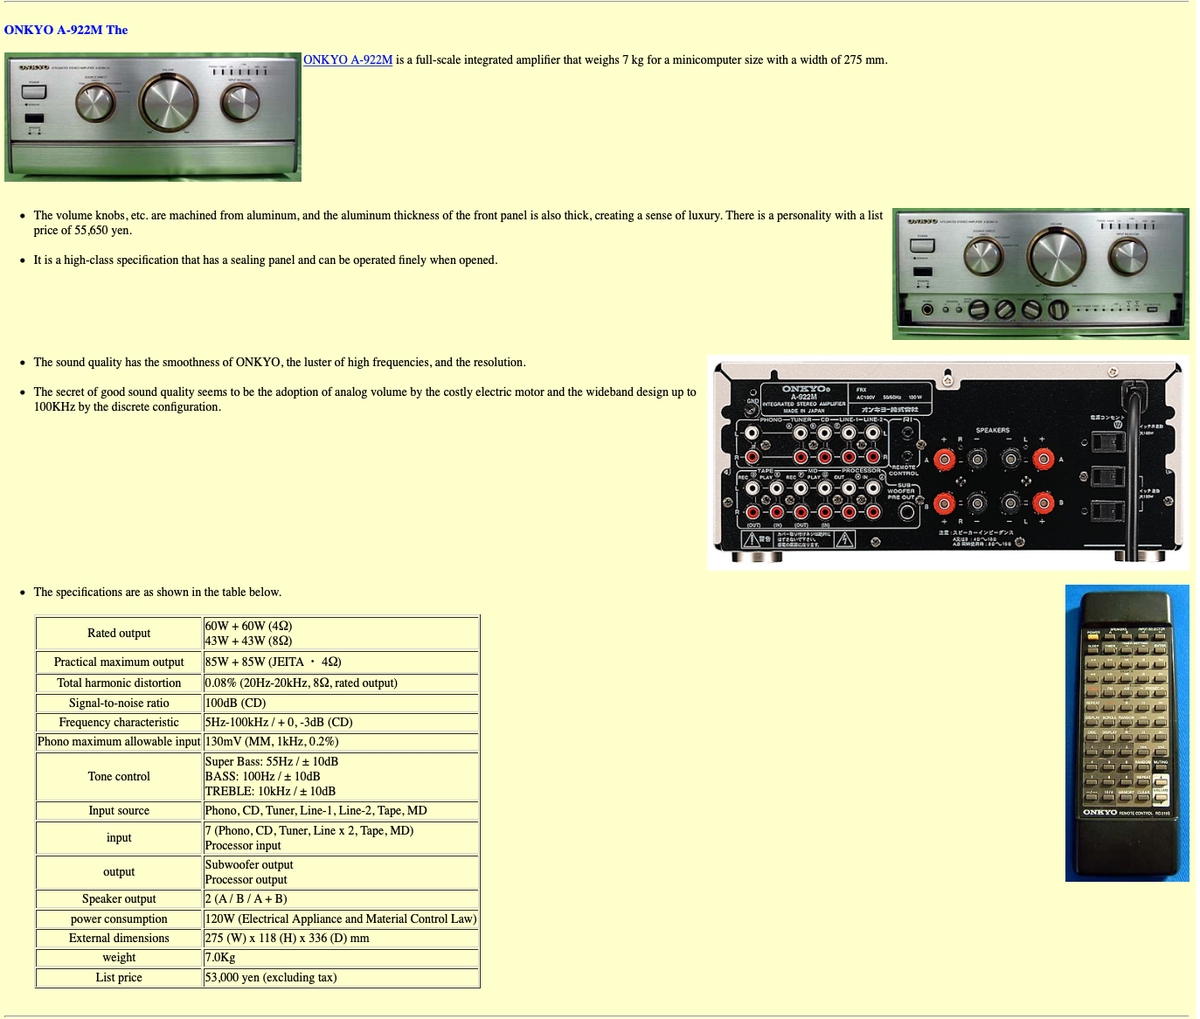This screenshot has height=1019, width=1200.
Task: Click the List price label cell
Action: point(119,978)
